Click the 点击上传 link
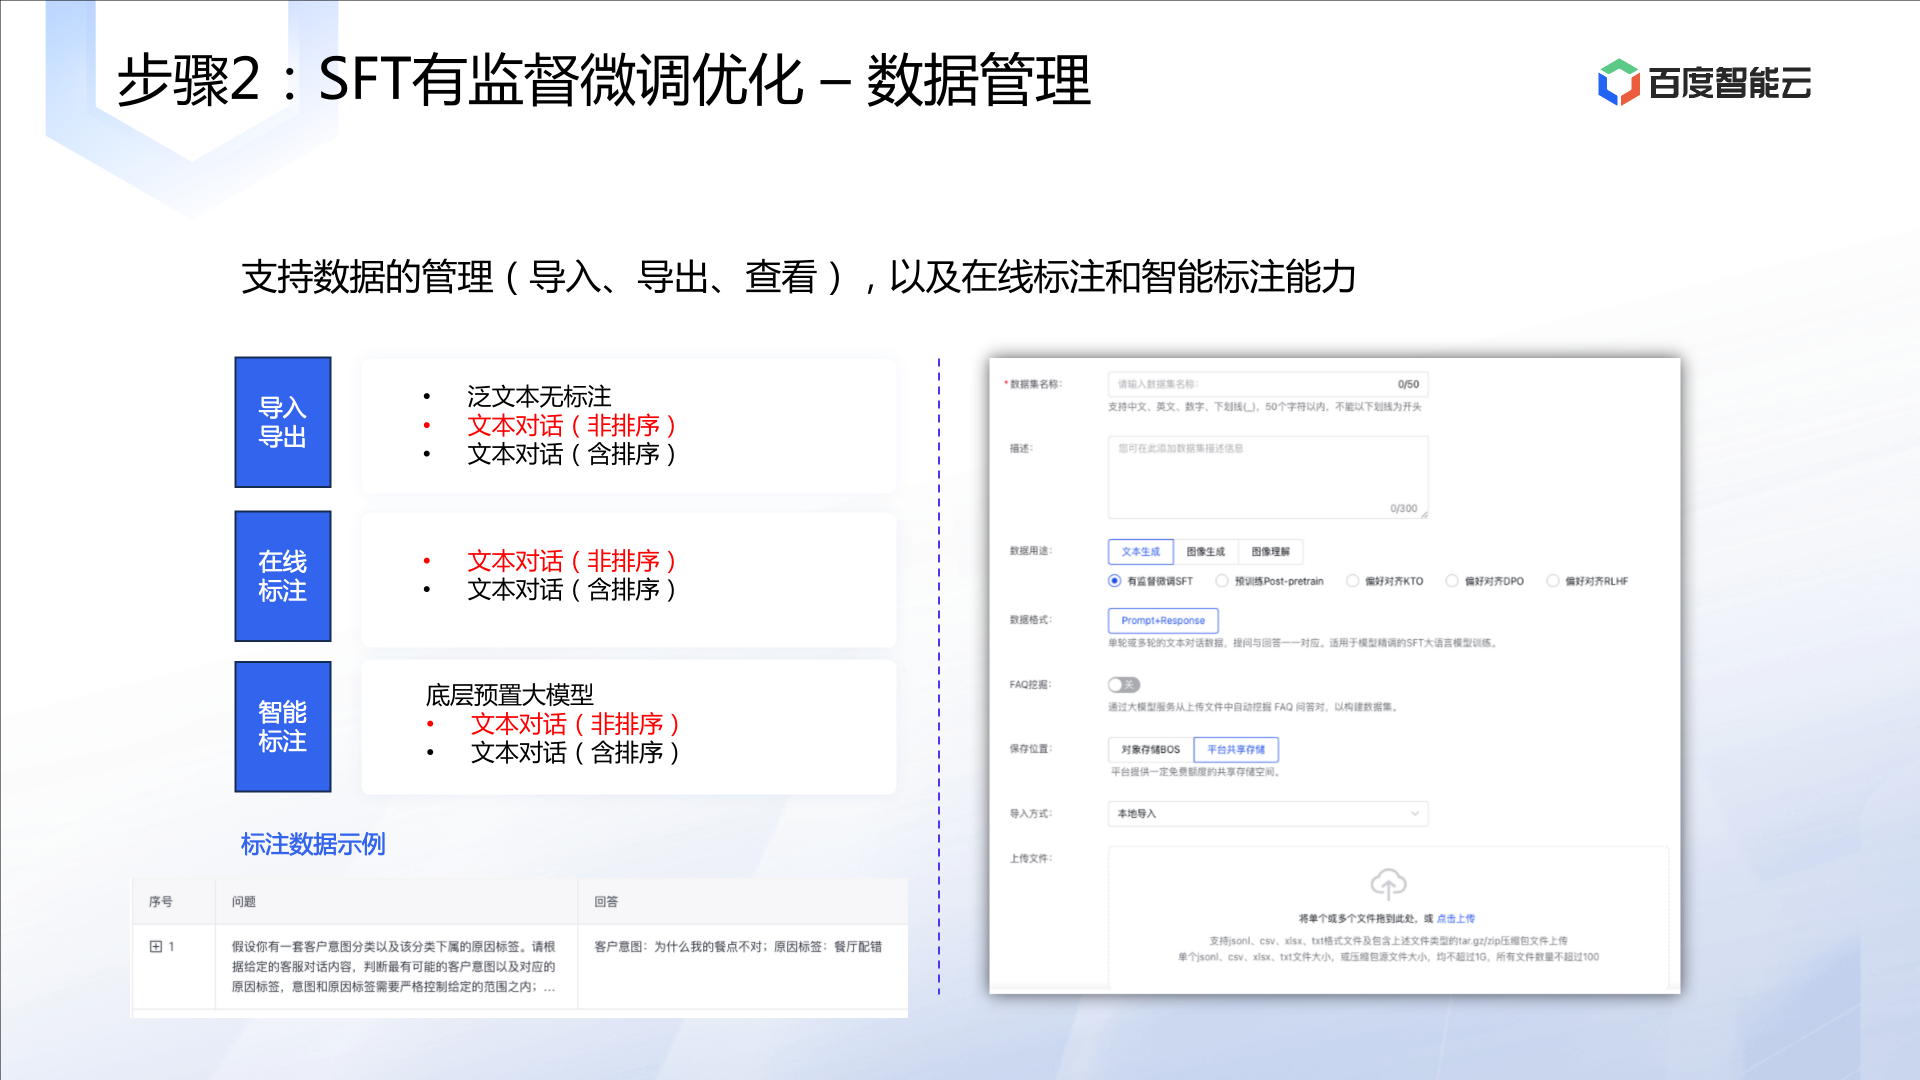Image resolution: width=1920 pixels, height=1080 pixels. [1456, 919]
